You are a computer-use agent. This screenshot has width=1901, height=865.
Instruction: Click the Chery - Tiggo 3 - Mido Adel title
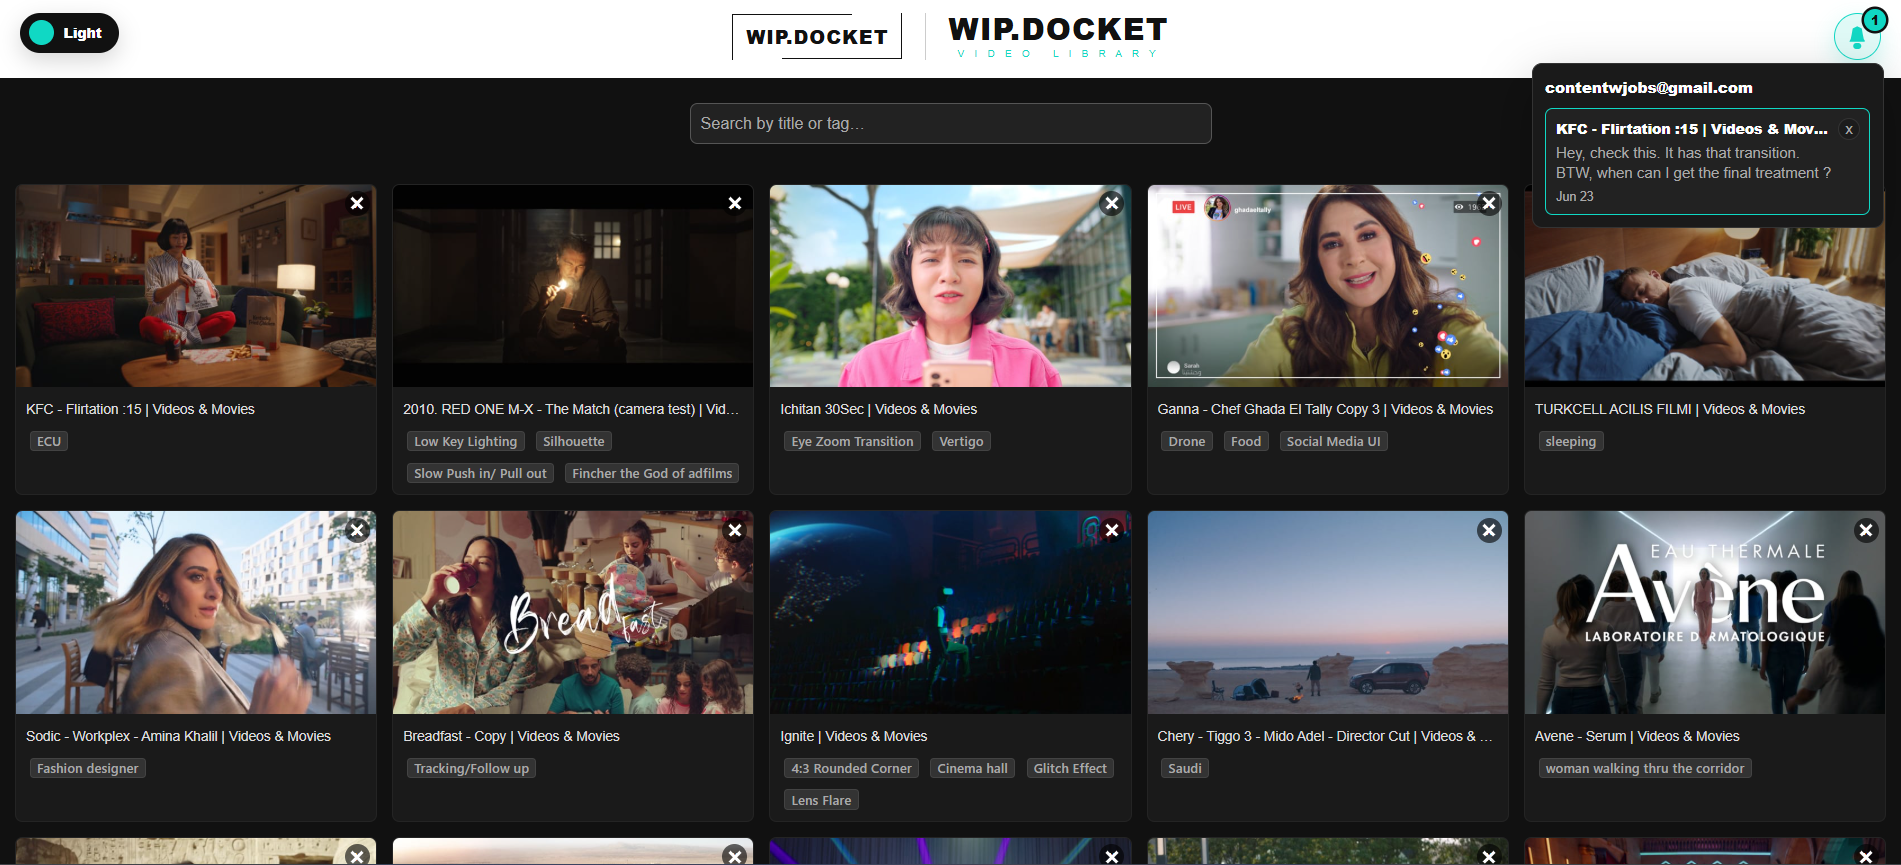(1325, 736)
